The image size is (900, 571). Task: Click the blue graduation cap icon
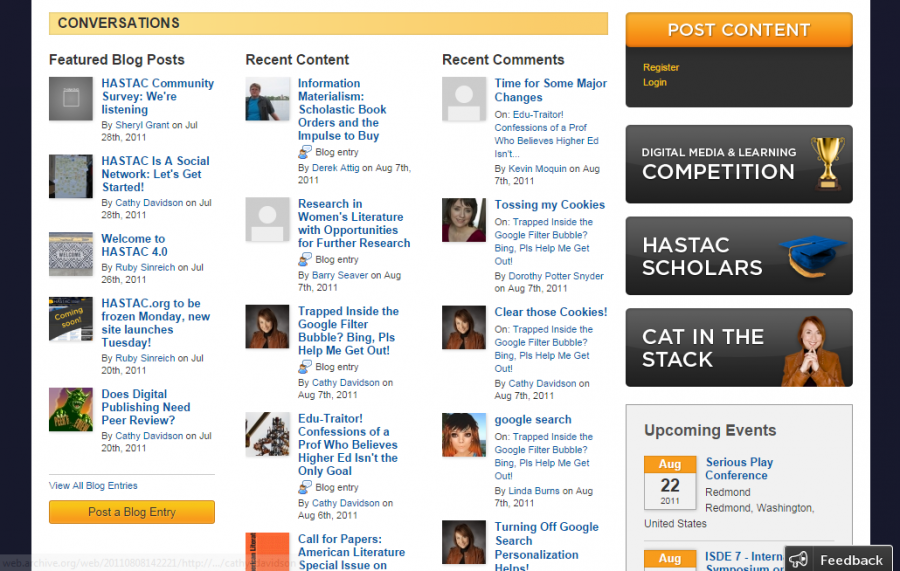(x=812, y=256)
